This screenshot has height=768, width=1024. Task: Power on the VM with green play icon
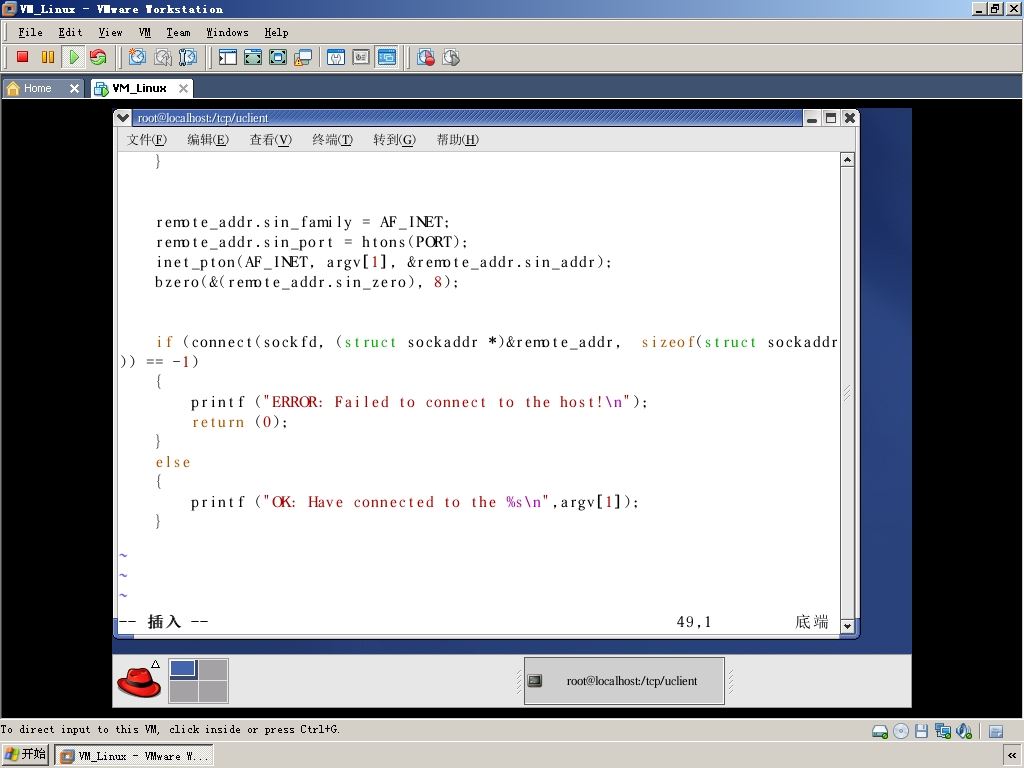[x=73, y=57]
